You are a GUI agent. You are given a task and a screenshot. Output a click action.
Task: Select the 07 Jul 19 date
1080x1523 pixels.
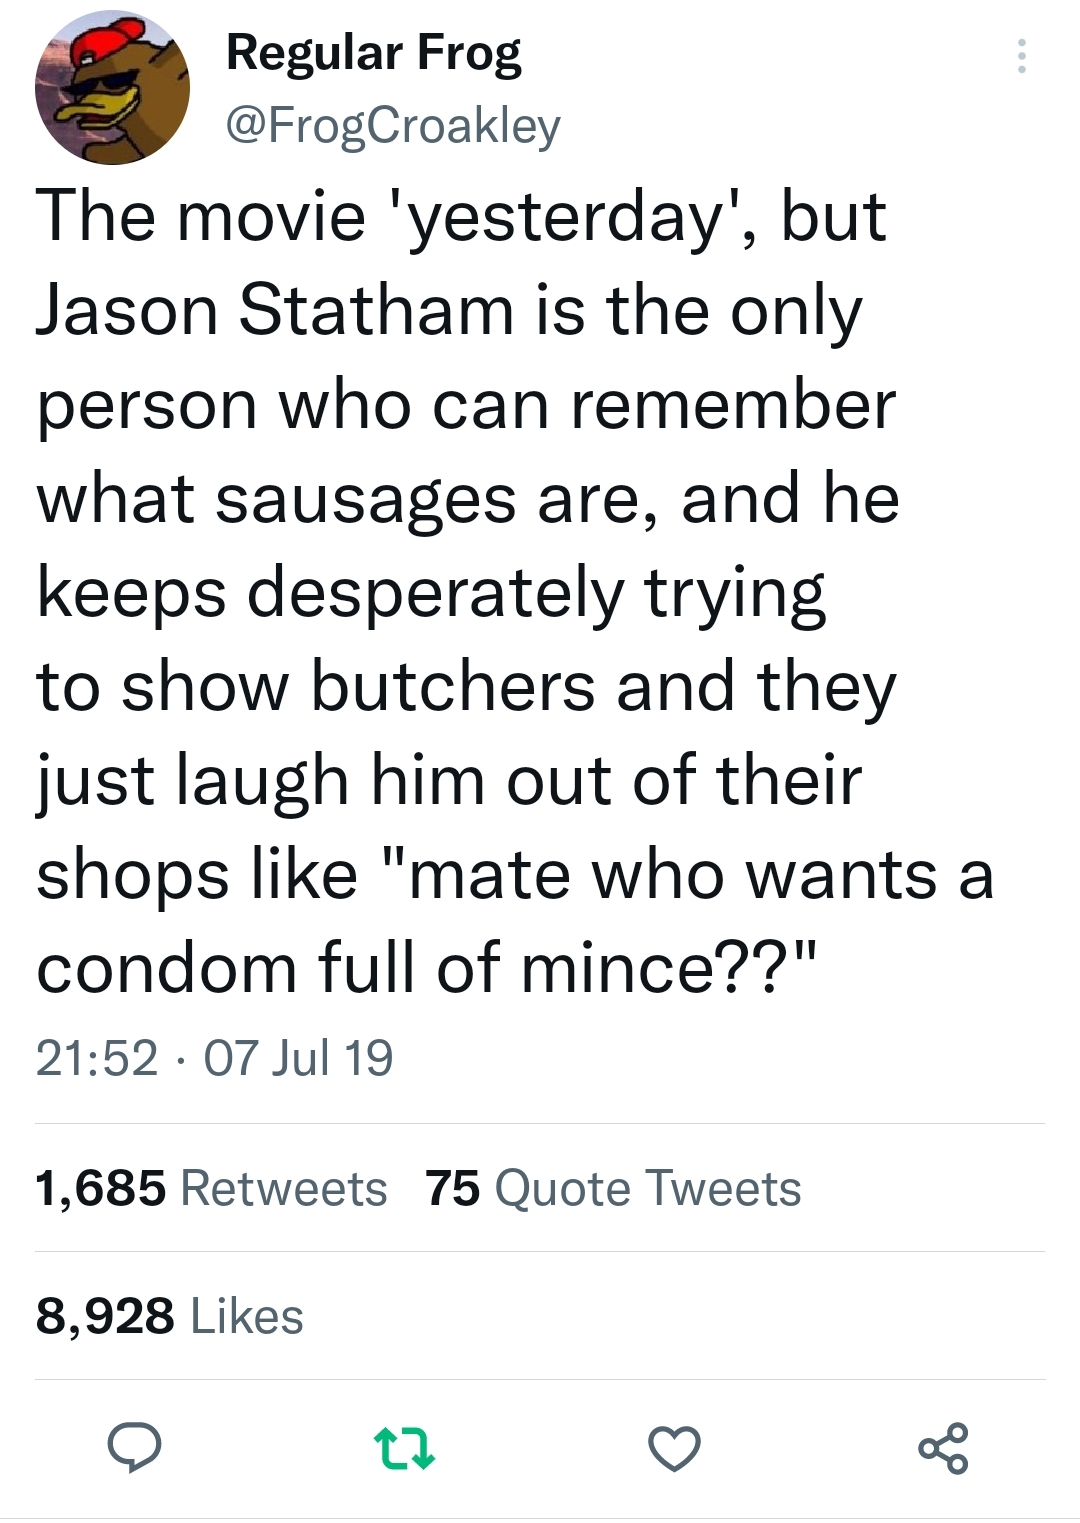pyautogui.click(x=298, y=1058)
